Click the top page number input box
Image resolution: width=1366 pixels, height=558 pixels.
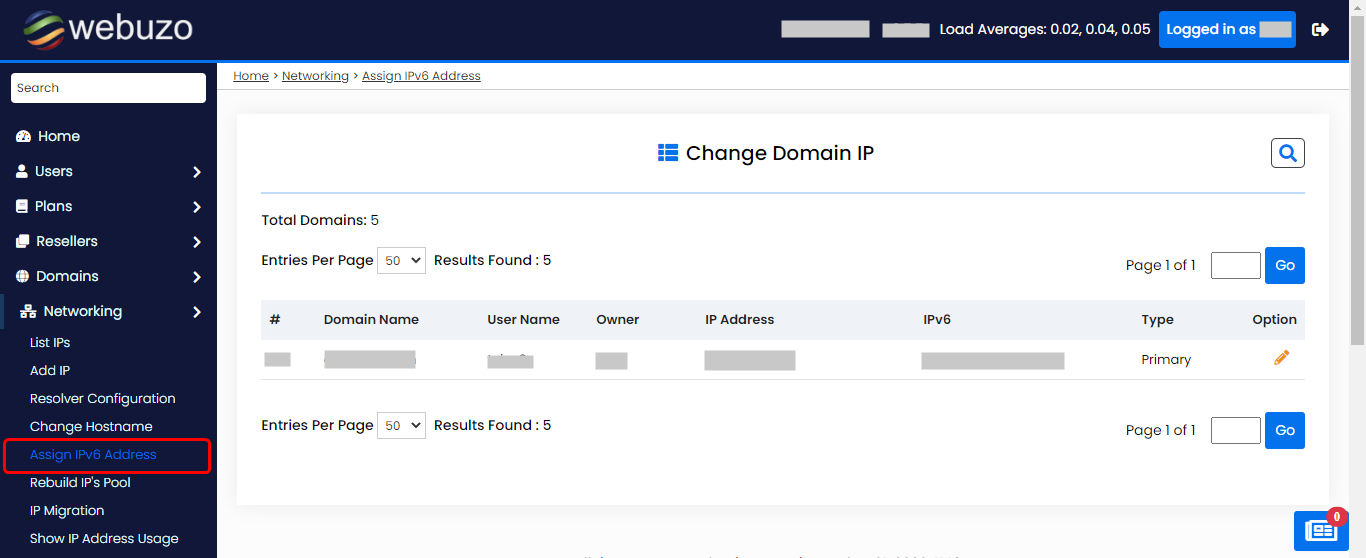pos(1235,265)
